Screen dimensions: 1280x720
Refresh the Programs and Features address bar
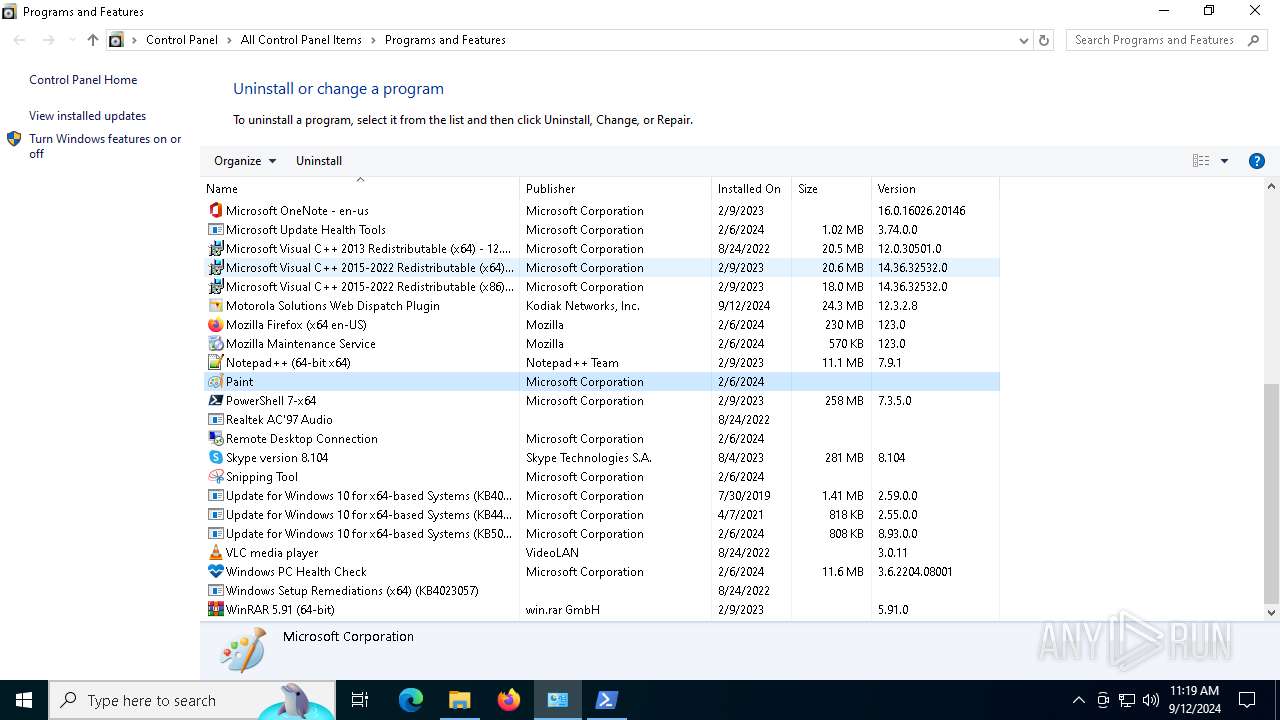[1044, 40]
